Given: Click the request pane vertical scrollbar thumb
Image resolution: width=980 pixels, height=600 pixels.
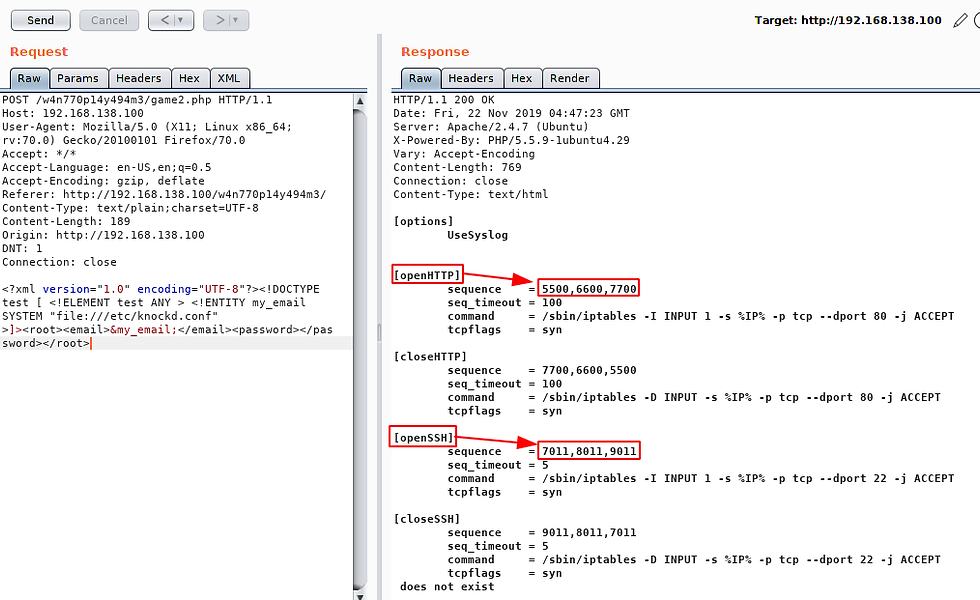Looking at the screenshot, I should click(359, 349).
